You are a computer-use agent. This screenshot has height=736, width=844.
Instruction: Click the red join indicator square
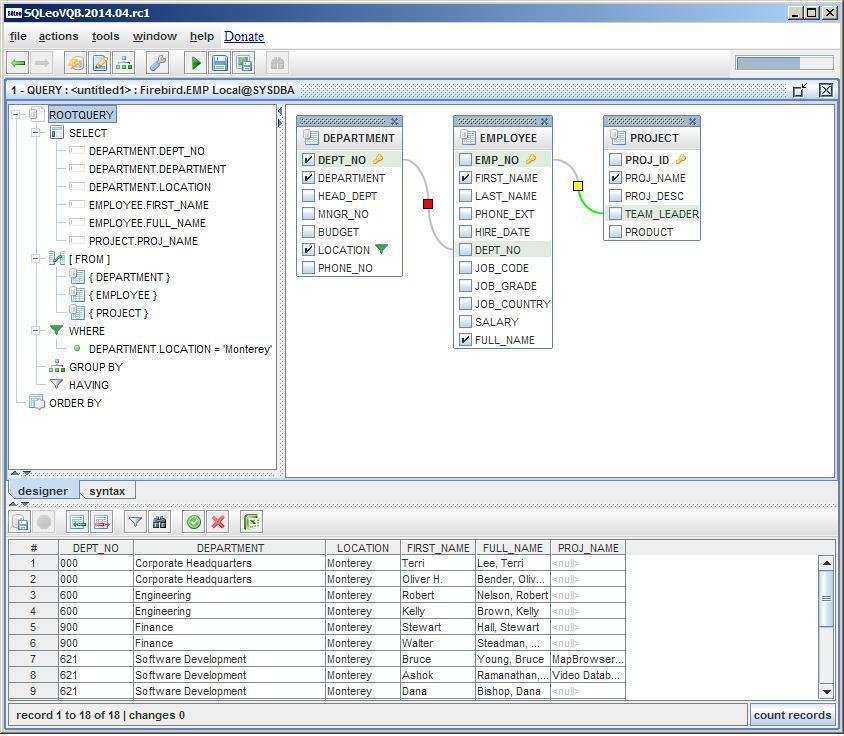pos(428,203)
